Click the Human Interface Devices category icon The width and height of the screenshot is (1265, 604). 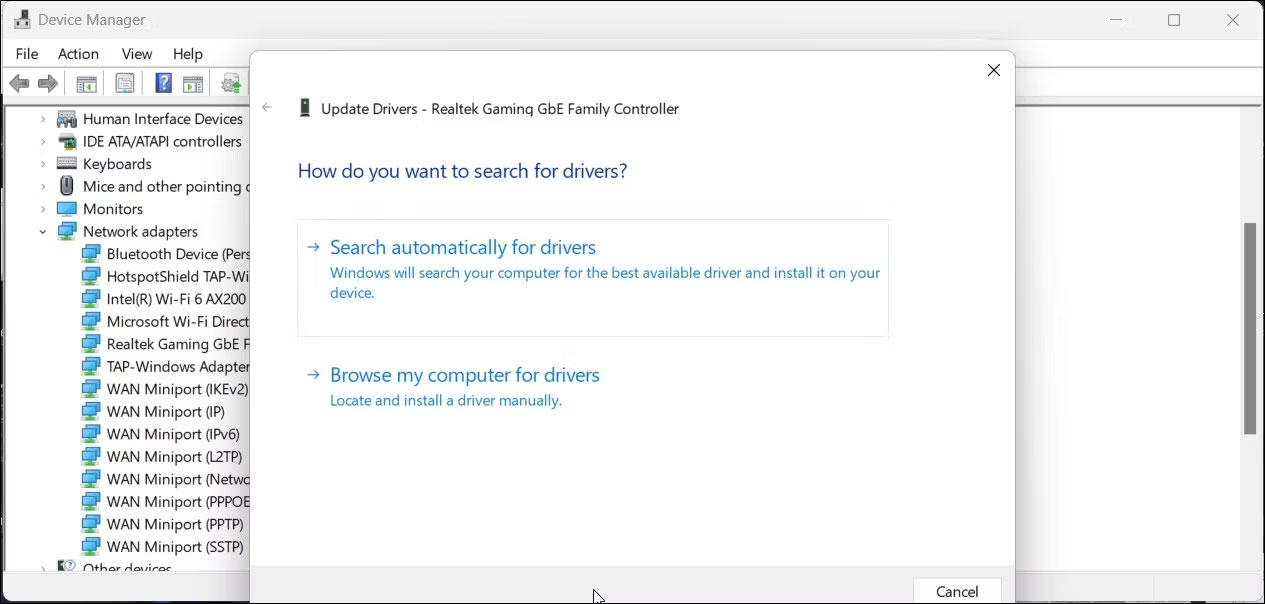pyautogui.click(x=67, y=119)
